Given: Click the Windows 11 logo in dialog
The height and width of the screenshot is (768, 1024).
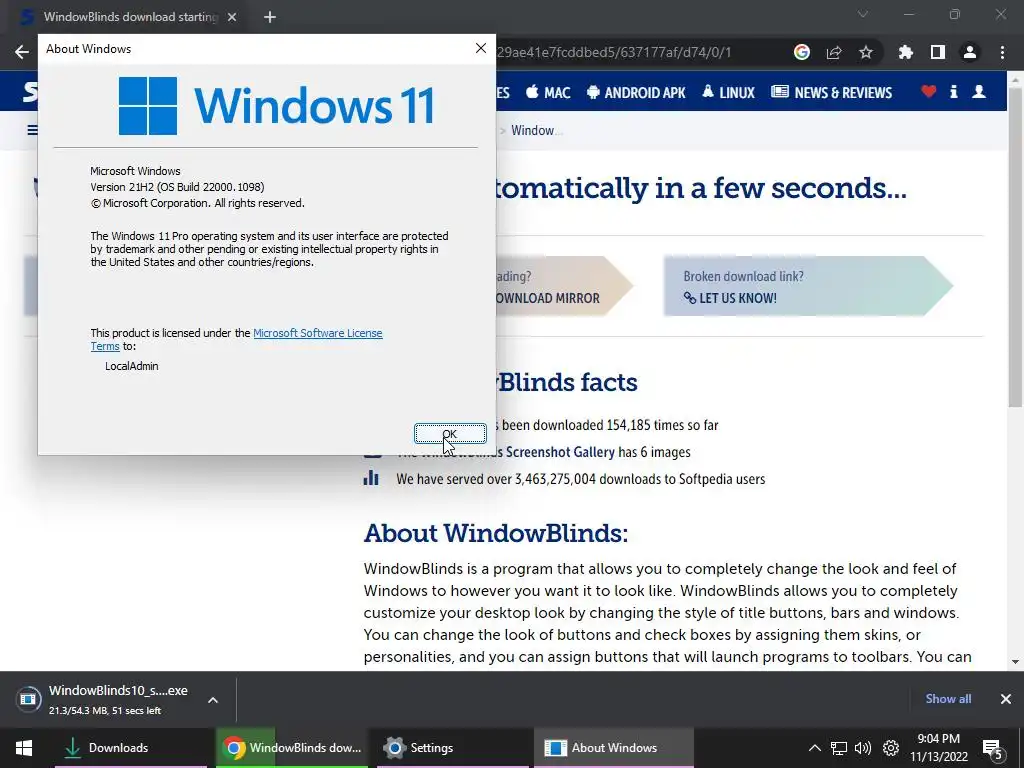Looking at the screenshot, I should (x=276, y=105).
